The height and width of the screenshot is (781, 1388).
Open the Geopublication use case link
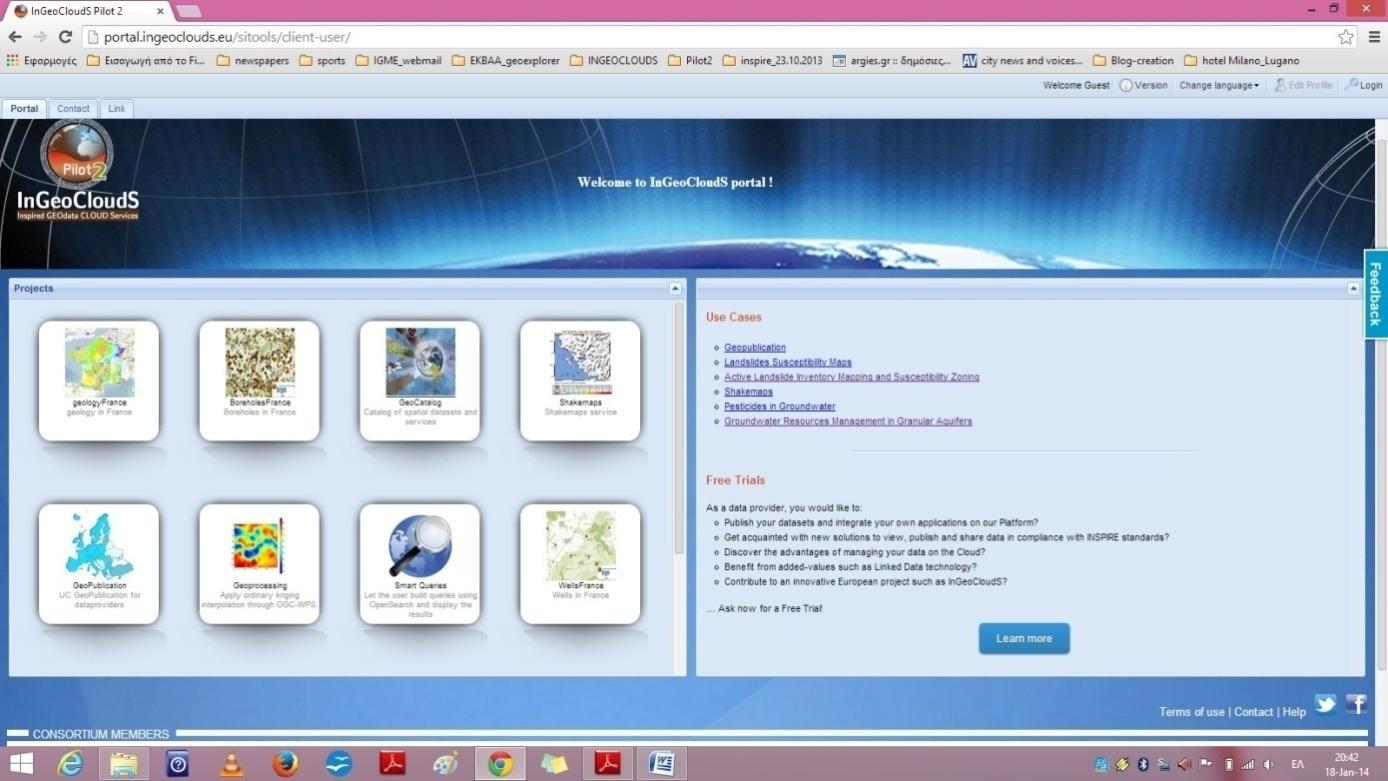click(755, 348)
